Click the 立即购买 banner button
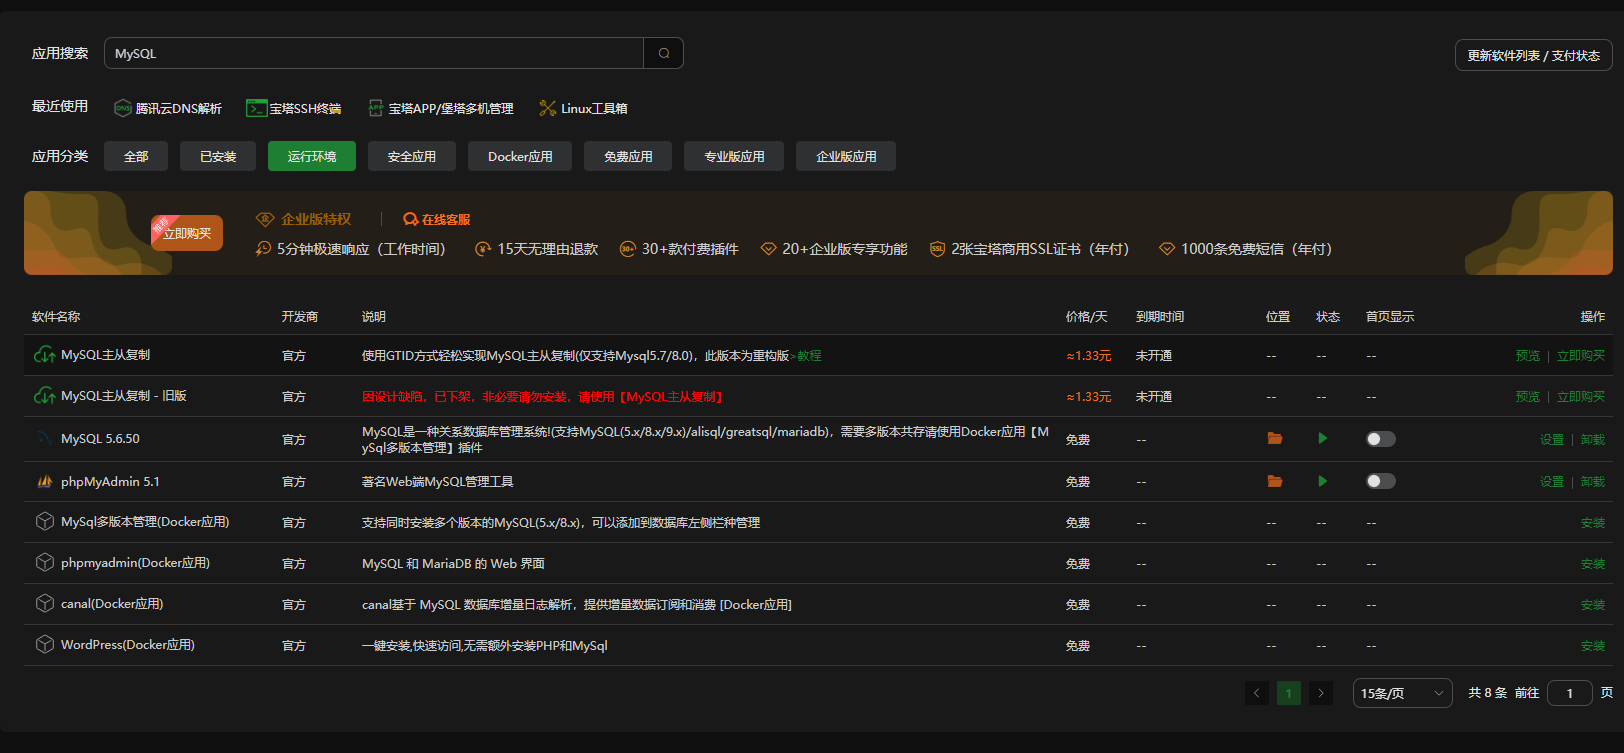1624x753 pixels. [x=187, y=234]
